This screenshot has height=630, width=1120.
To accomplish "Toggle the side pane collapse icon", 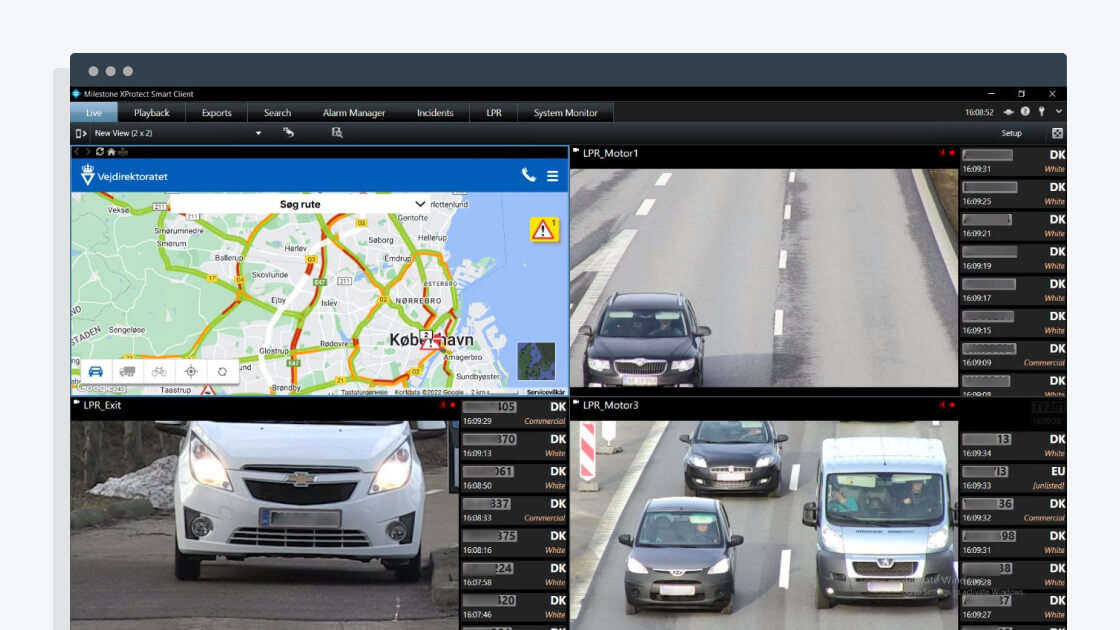I will [x=81, y=133].
